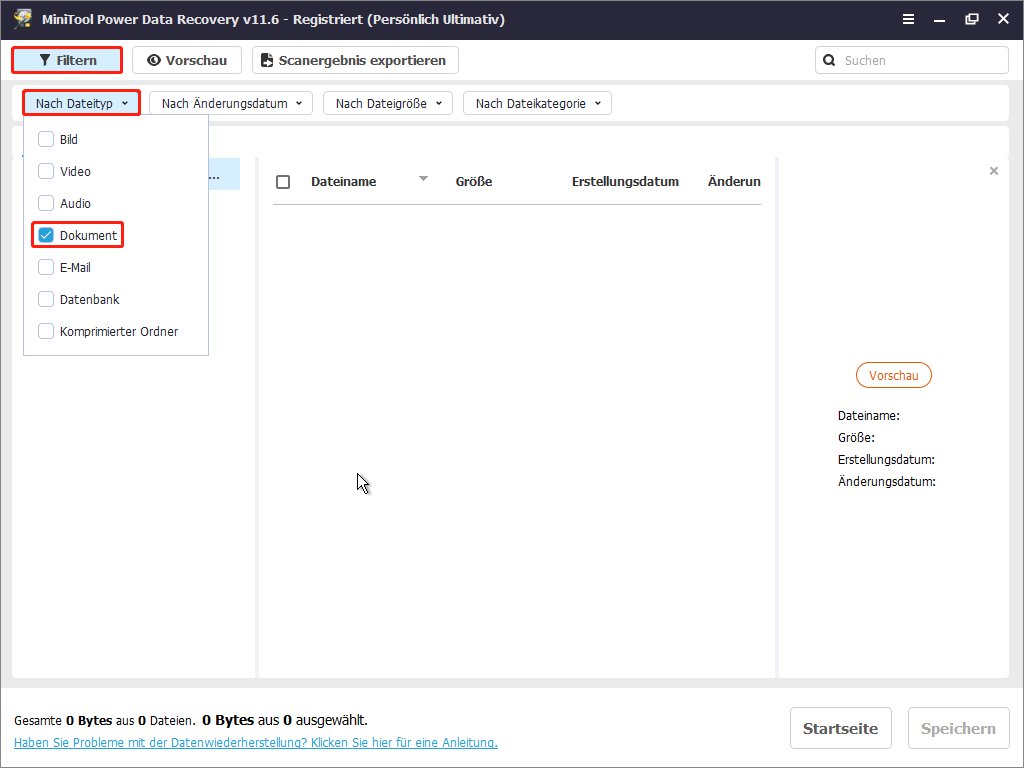The height and width of the screenshot is (768, 1024).
Task: Click the Dateiname sort arrow
Action: (x=423, y=178)
